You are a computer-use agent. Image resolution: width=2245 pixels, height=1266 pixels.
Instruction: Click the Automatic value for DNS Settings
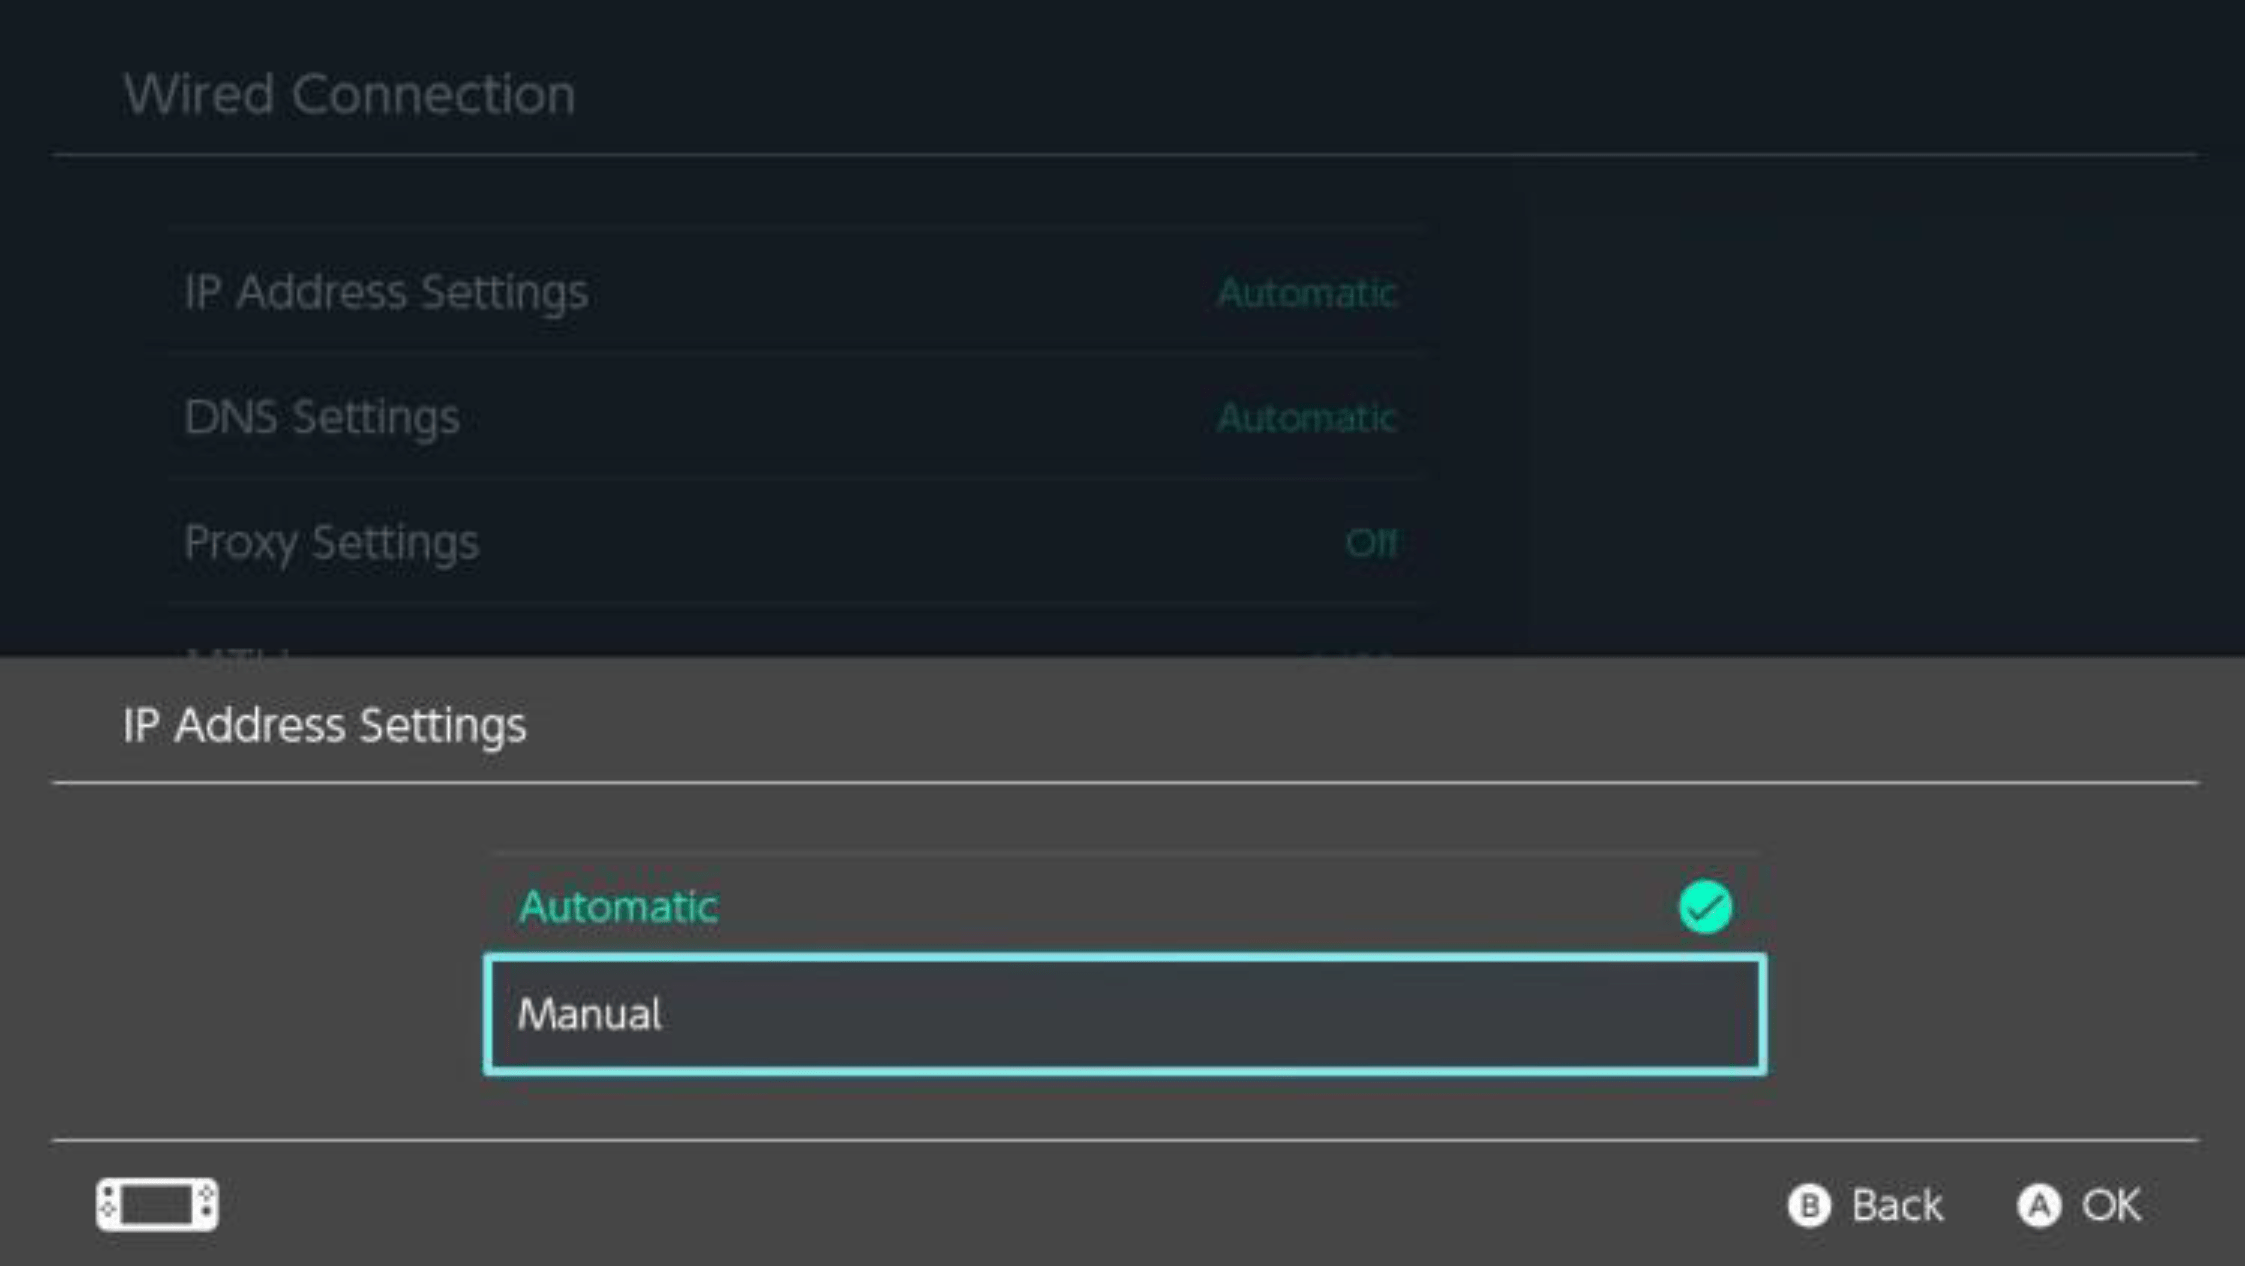(x=1307, y=418)
